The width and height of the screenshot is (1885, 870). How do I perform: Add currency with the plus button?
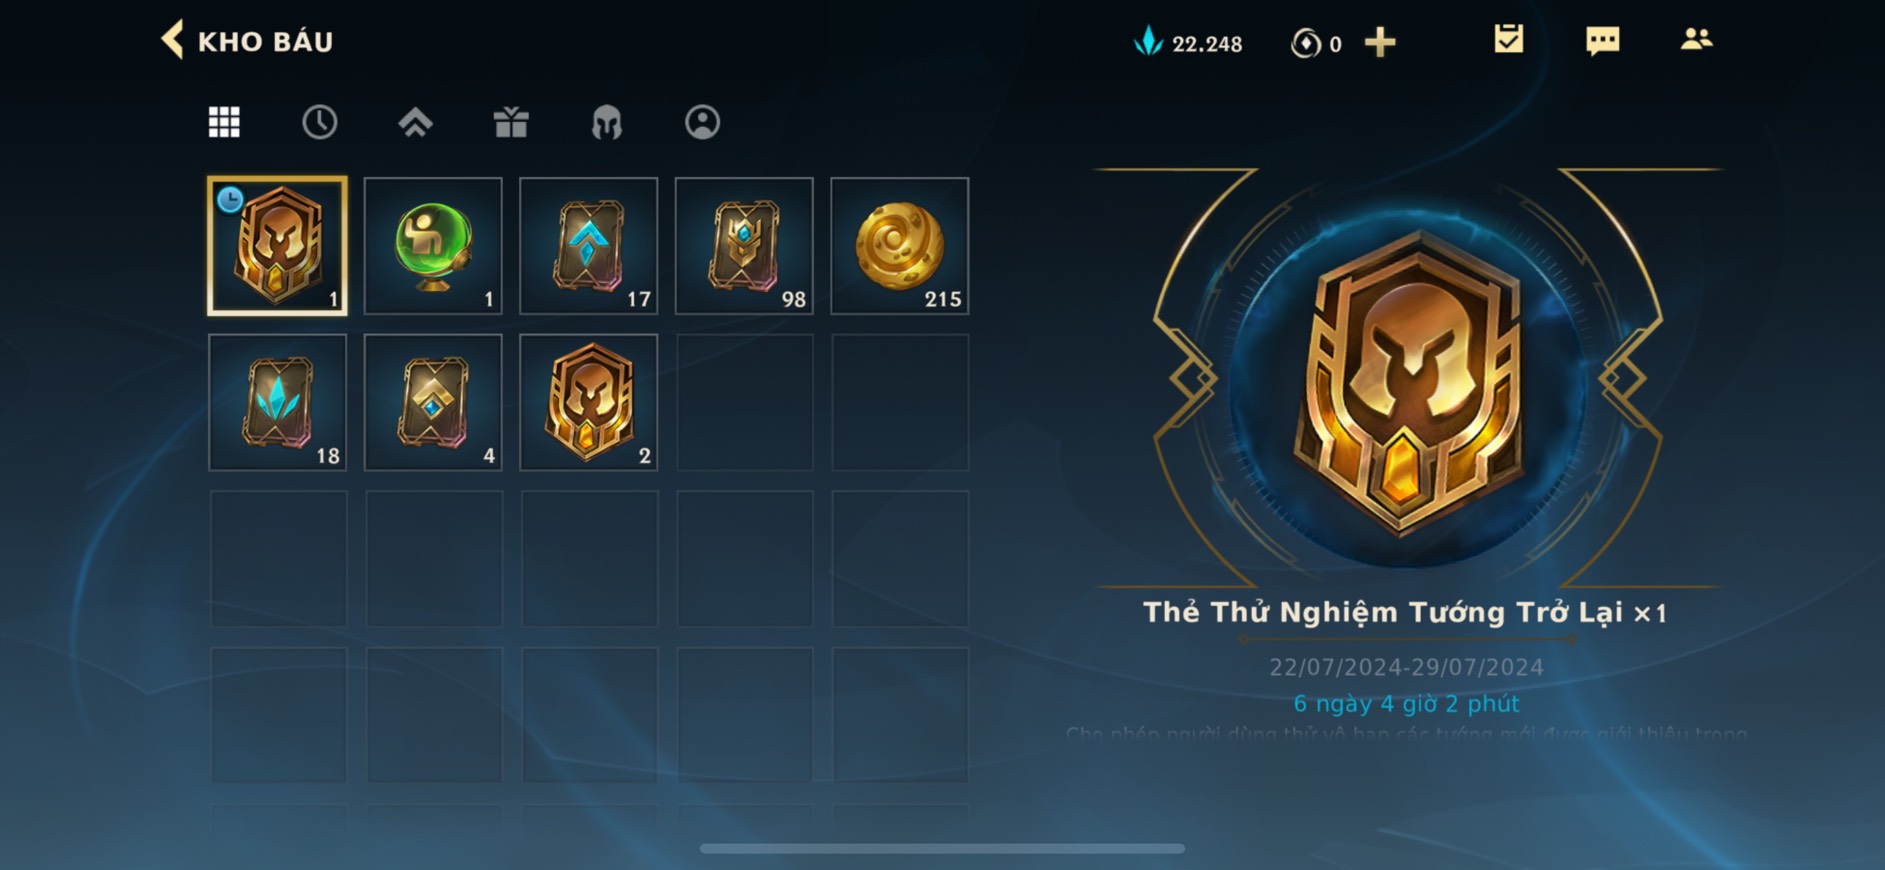1380,42
